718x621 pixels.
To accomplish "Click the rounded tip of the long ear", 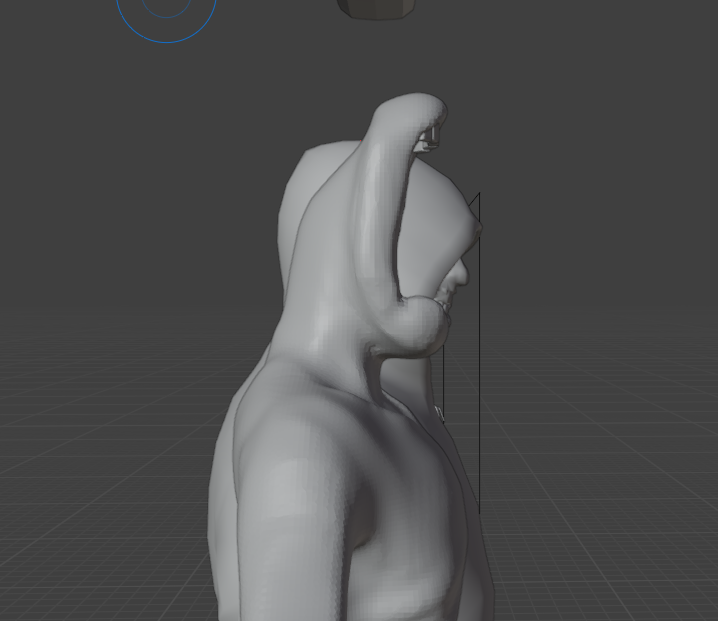I will tap(420, 106).
